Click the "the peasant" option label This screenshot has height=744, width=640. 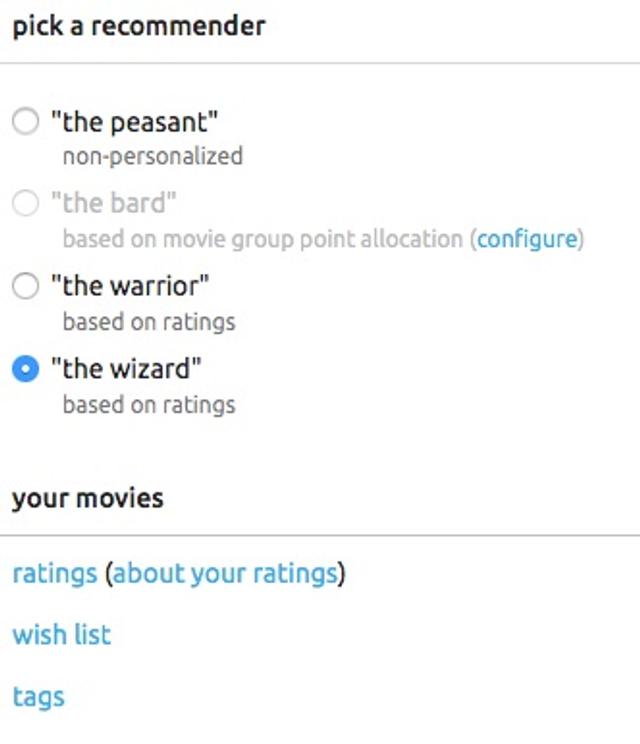click(x=134, y=123)
